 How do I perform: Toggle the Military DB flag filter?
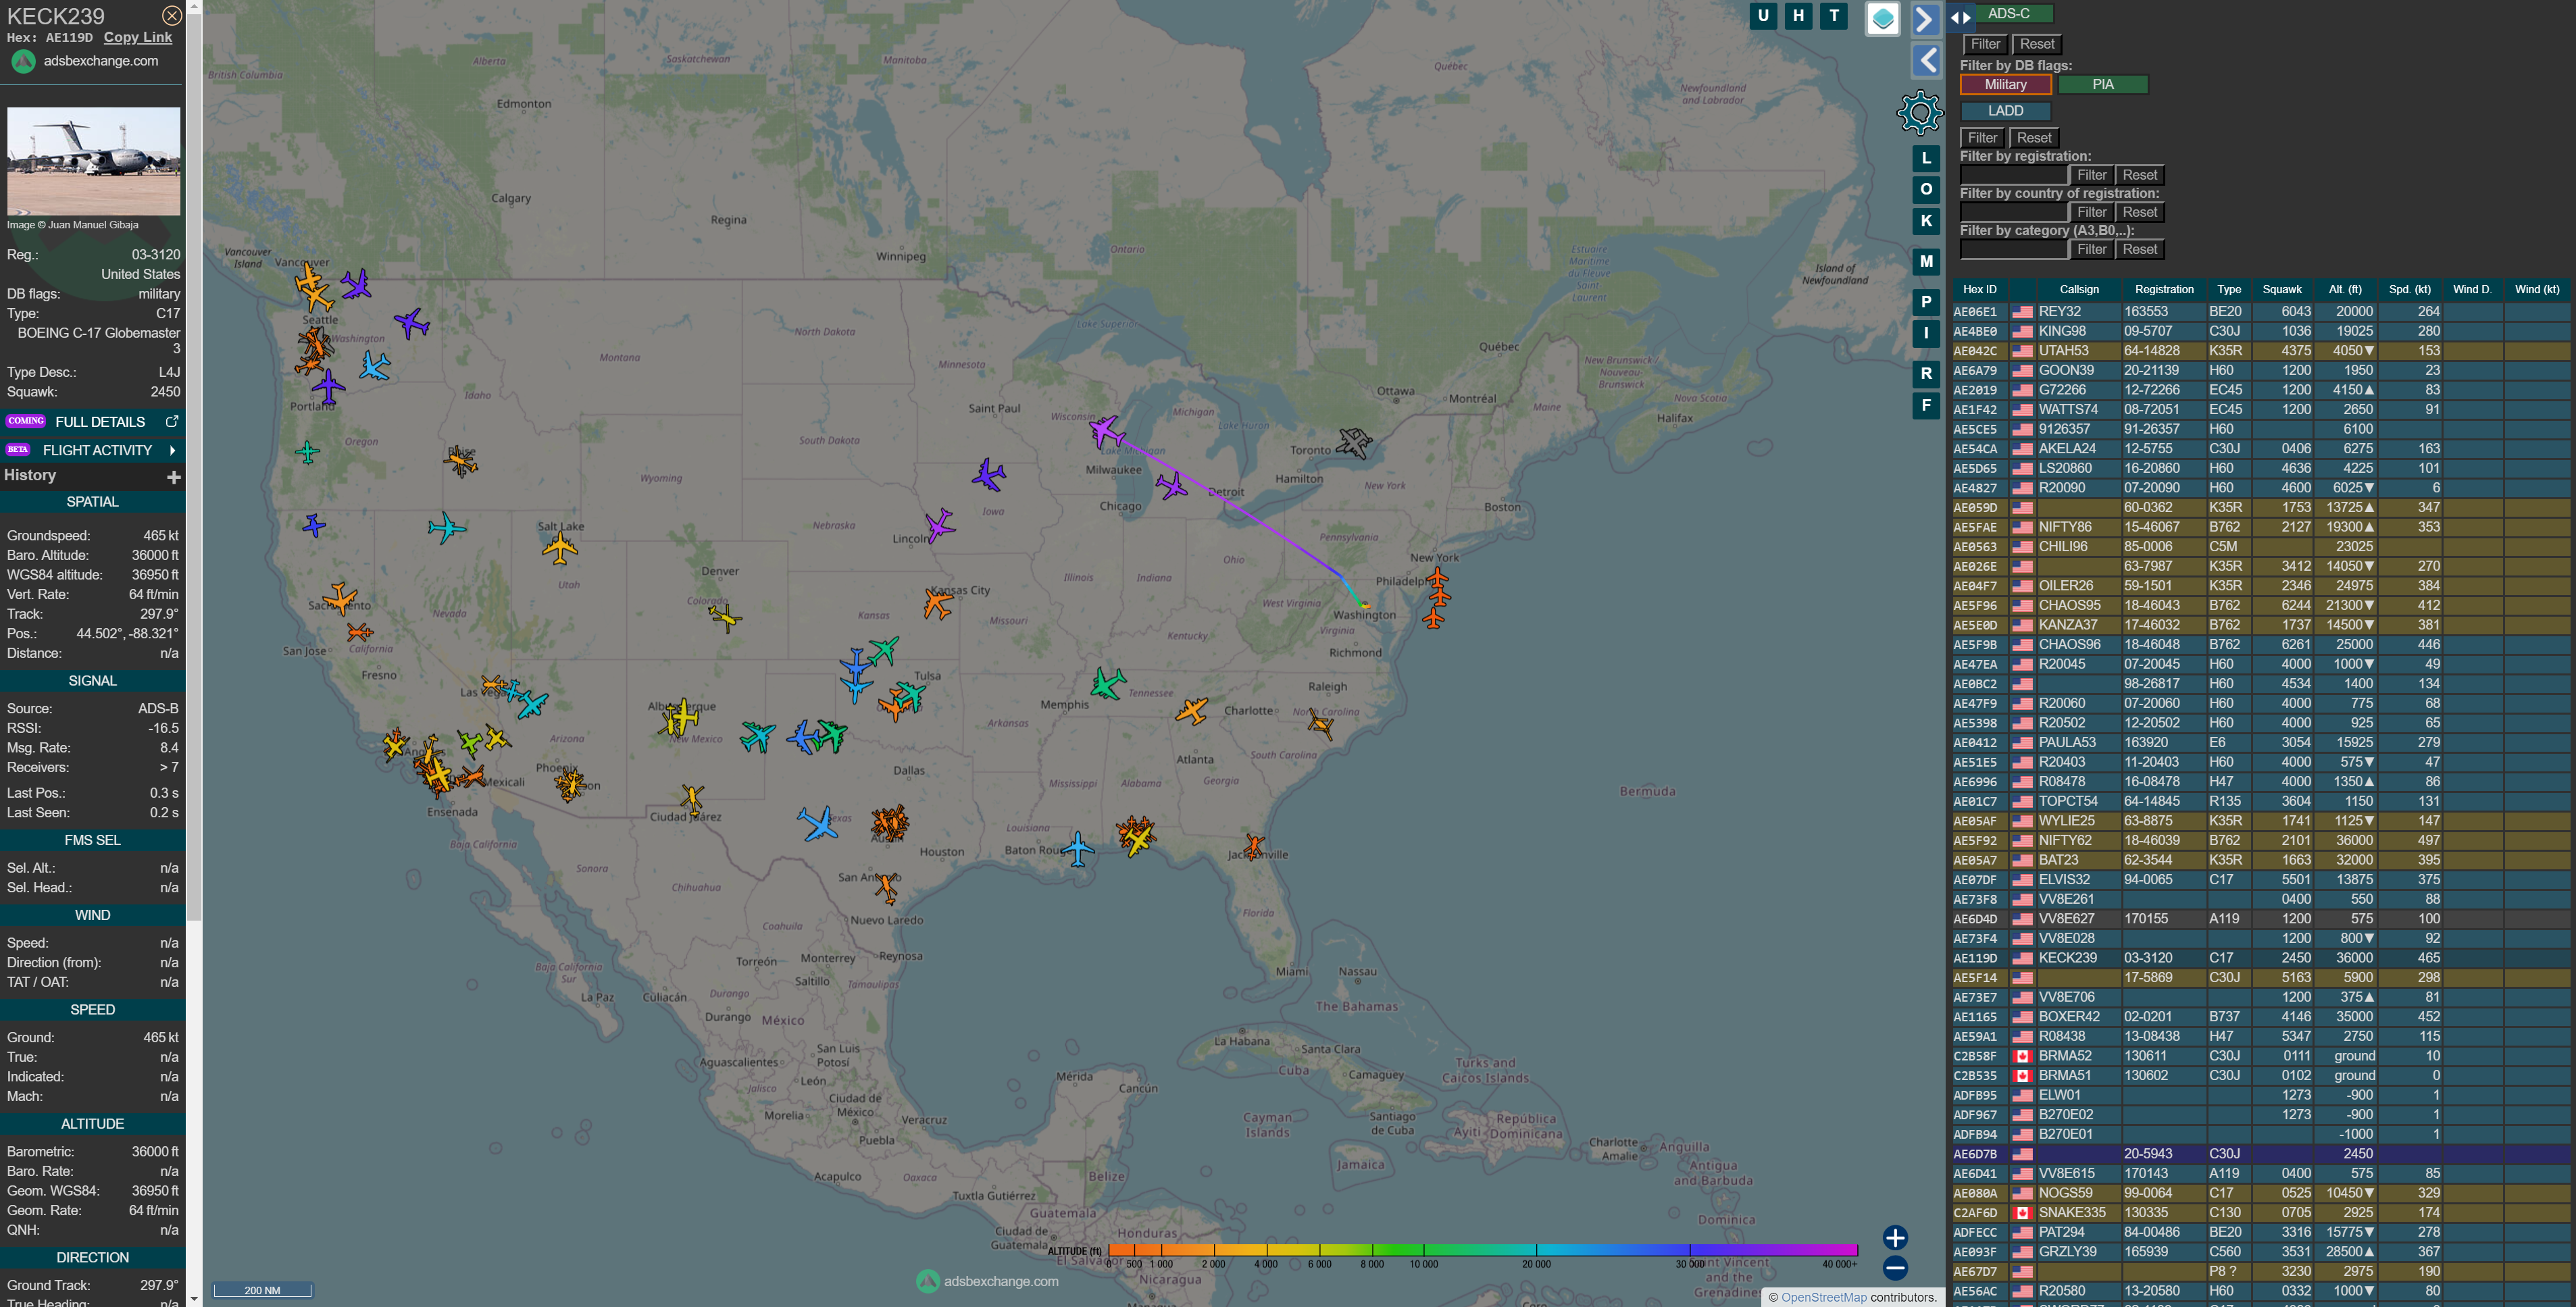(x=2005, y=85)
